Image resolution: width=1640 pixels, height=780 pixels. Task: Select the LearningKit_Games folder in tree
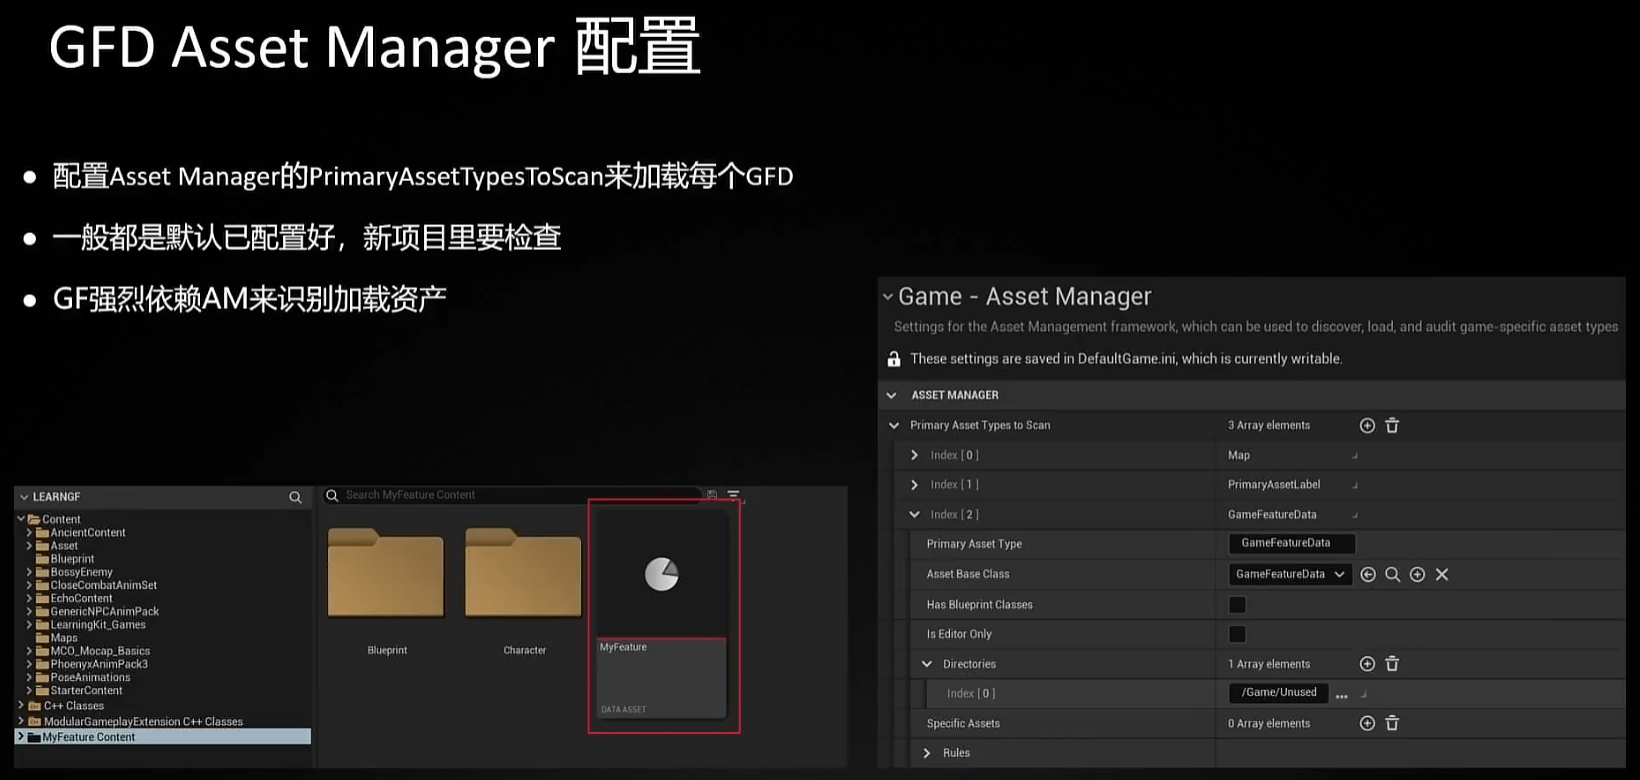pyautogui.click(x=98, y=625)
